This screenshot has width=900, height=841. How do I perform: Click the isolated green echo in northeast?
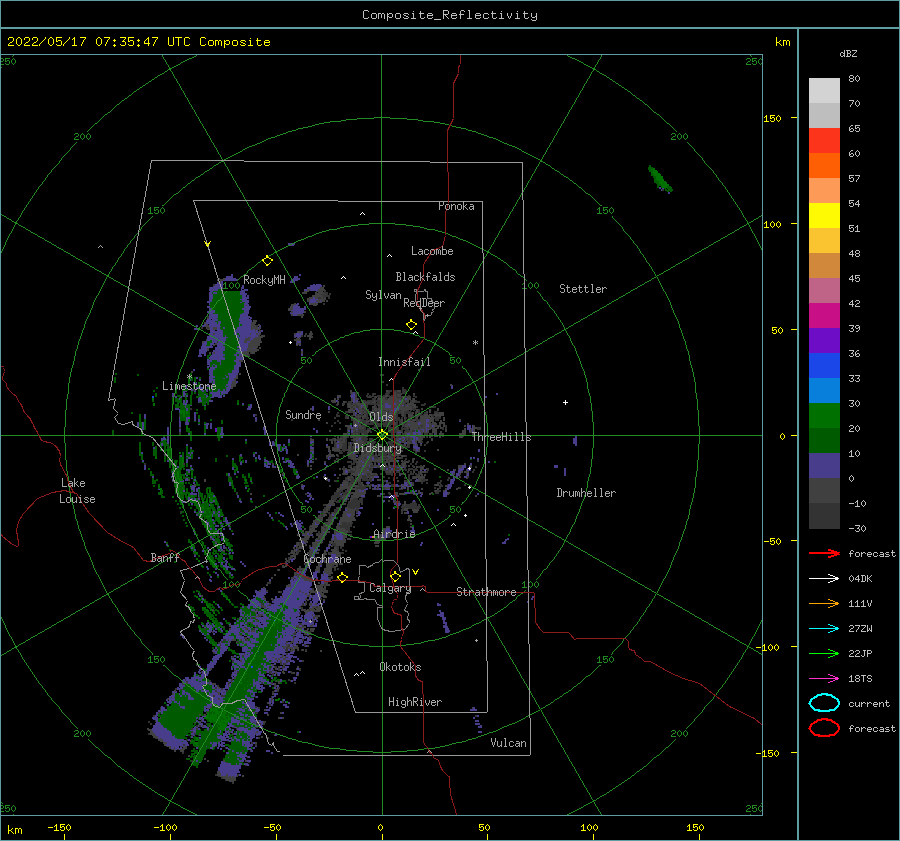660,179
